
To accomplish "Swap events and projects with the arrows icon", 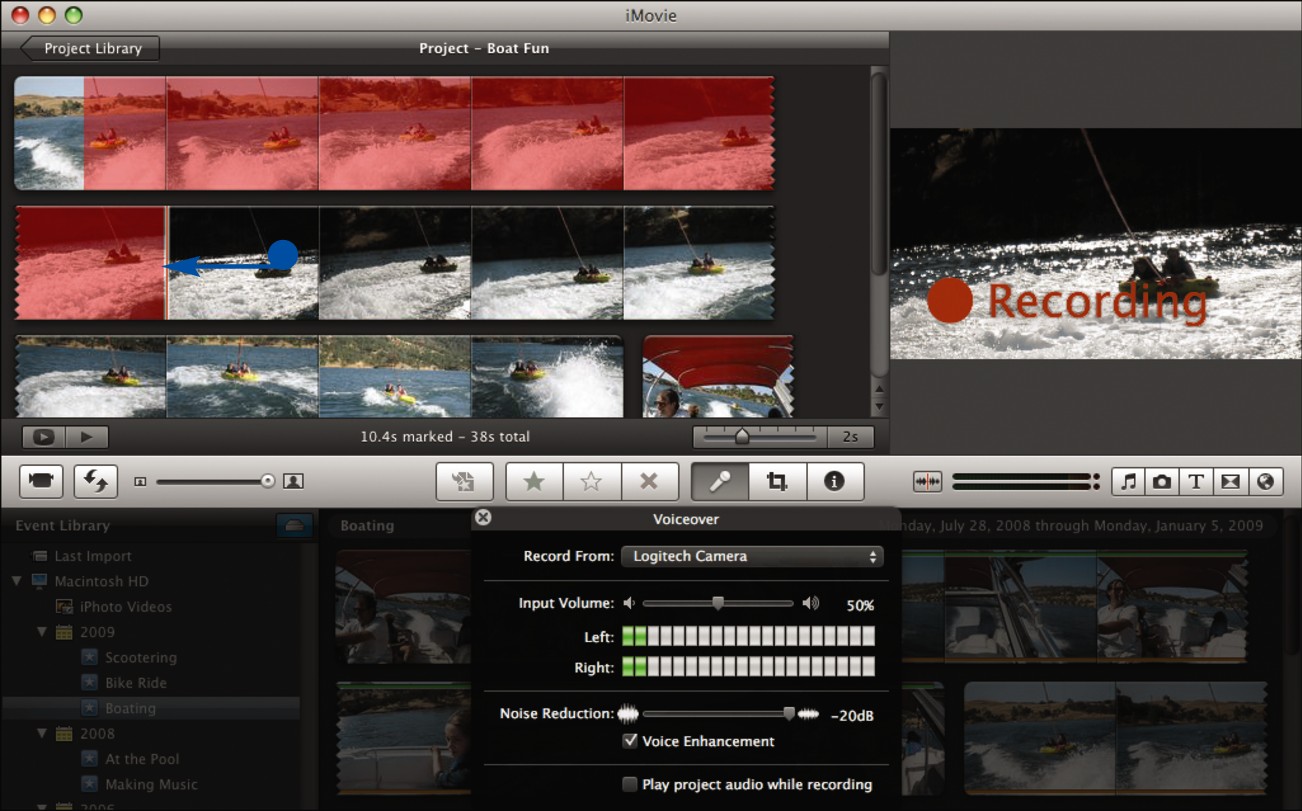I will (x=95, y=481).
